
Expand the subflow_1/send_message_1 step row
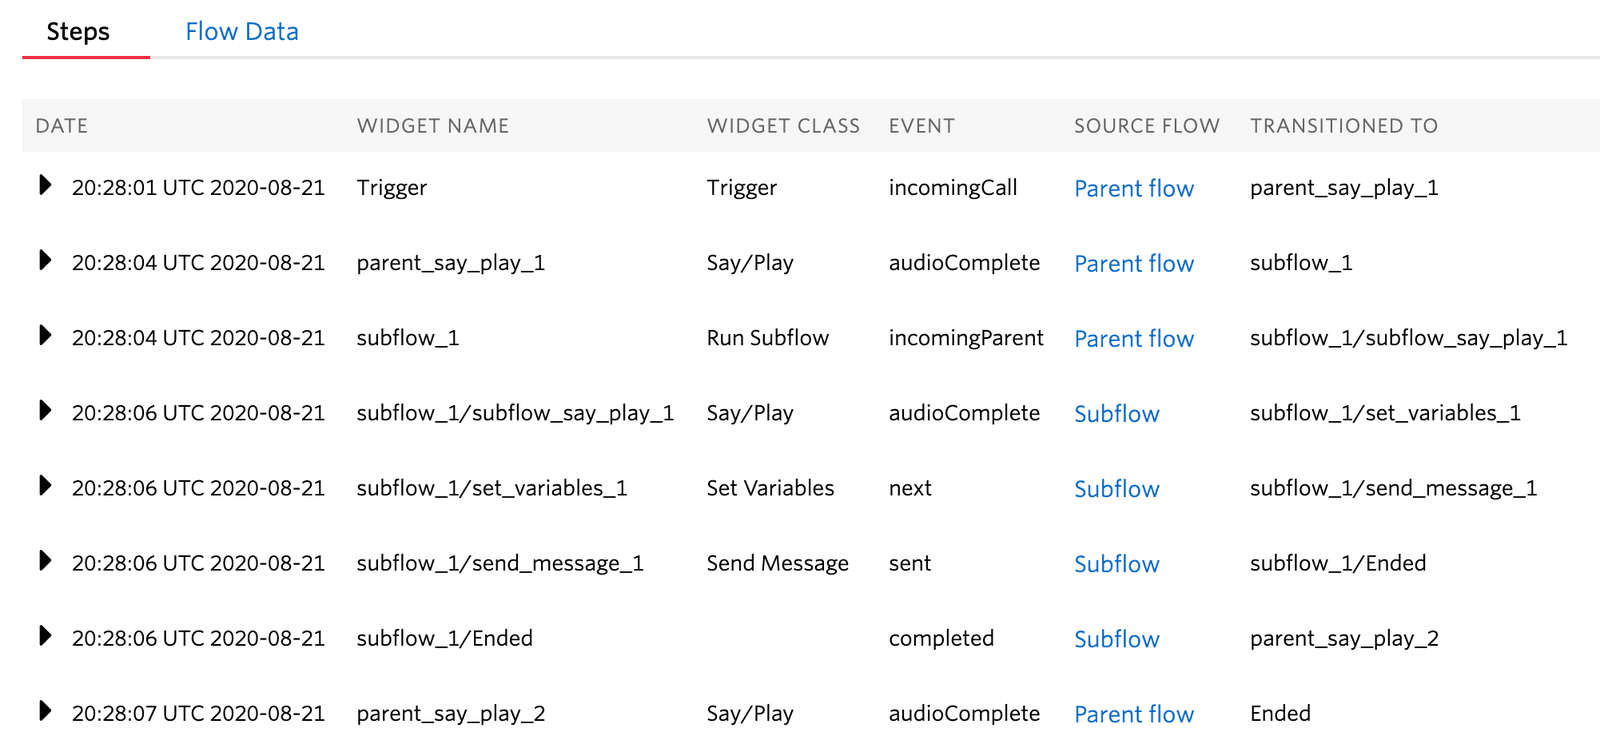coord(45,561)
